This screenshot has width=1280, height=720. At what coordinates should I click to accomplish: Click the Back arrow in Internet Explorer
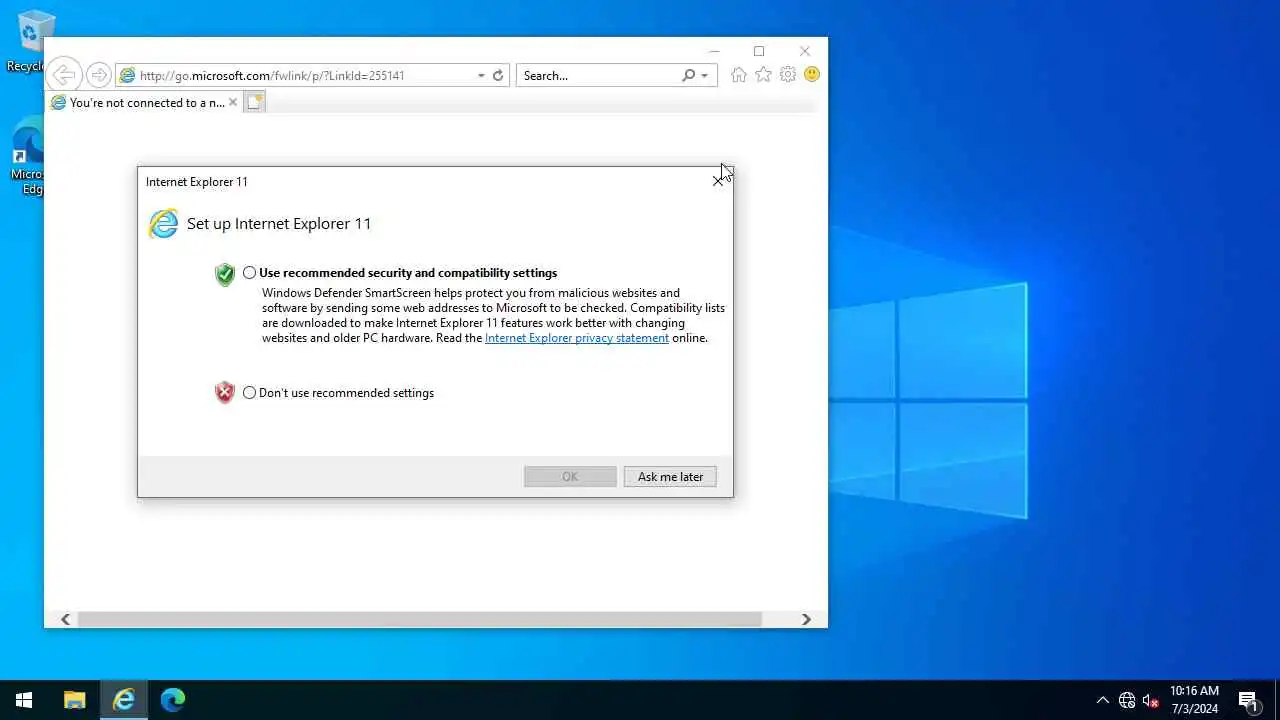[x=64, y=75]
